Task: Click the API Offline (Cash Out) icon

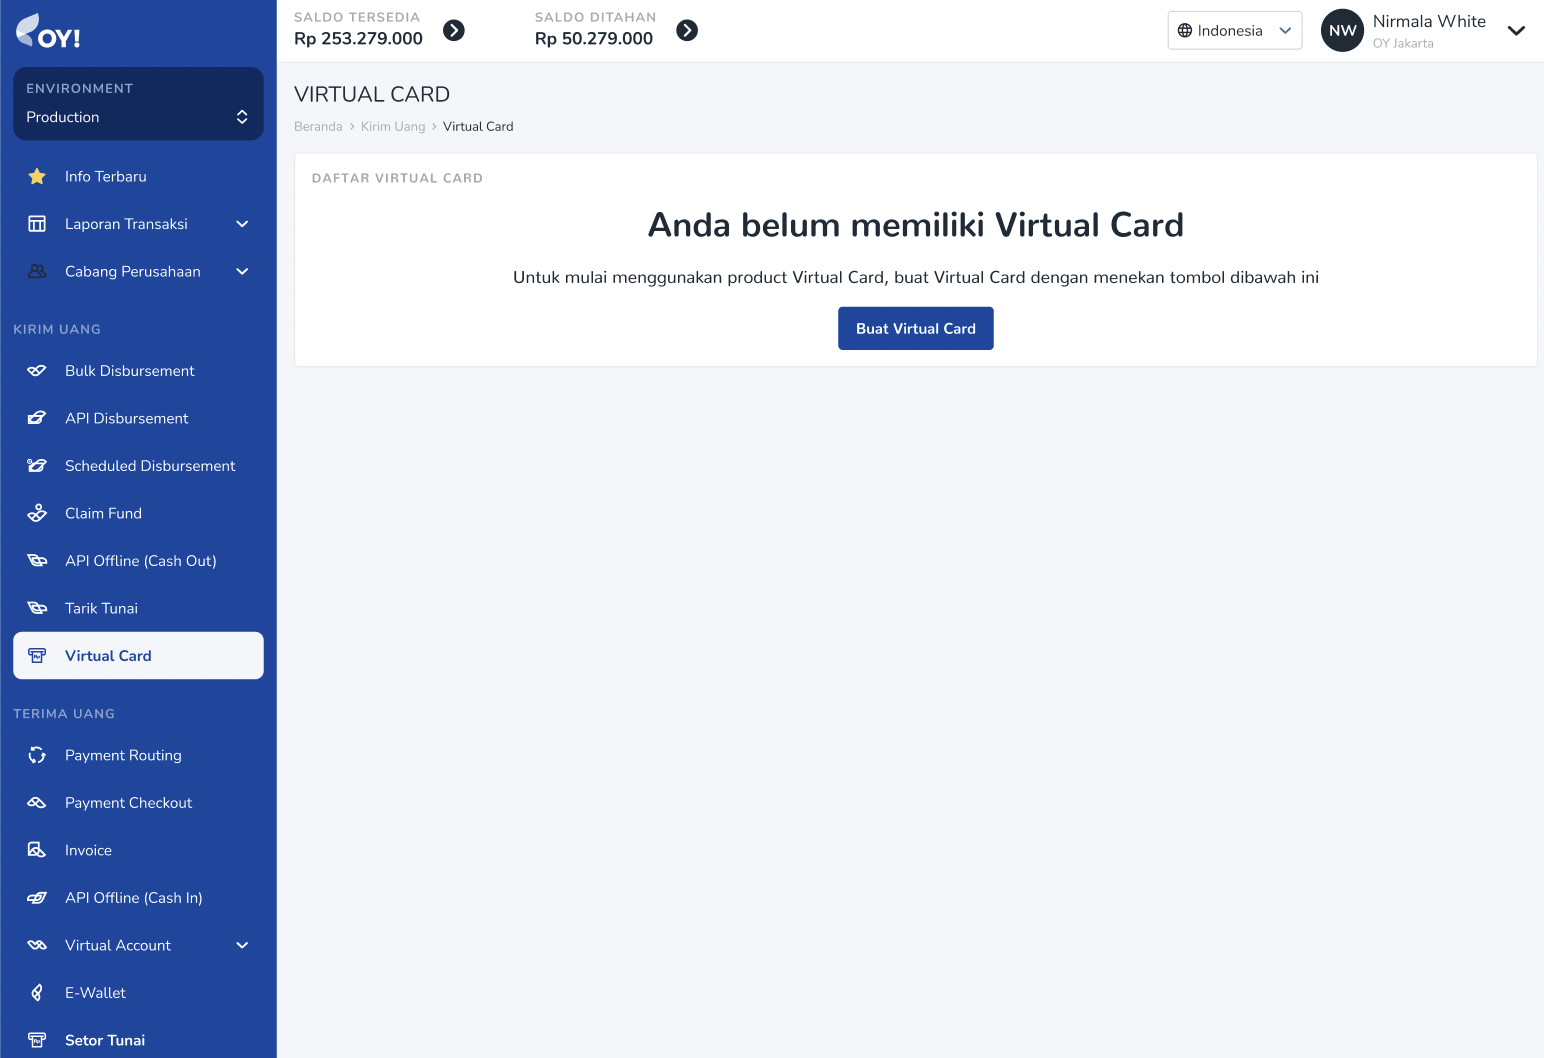Action: pos(37,561)
